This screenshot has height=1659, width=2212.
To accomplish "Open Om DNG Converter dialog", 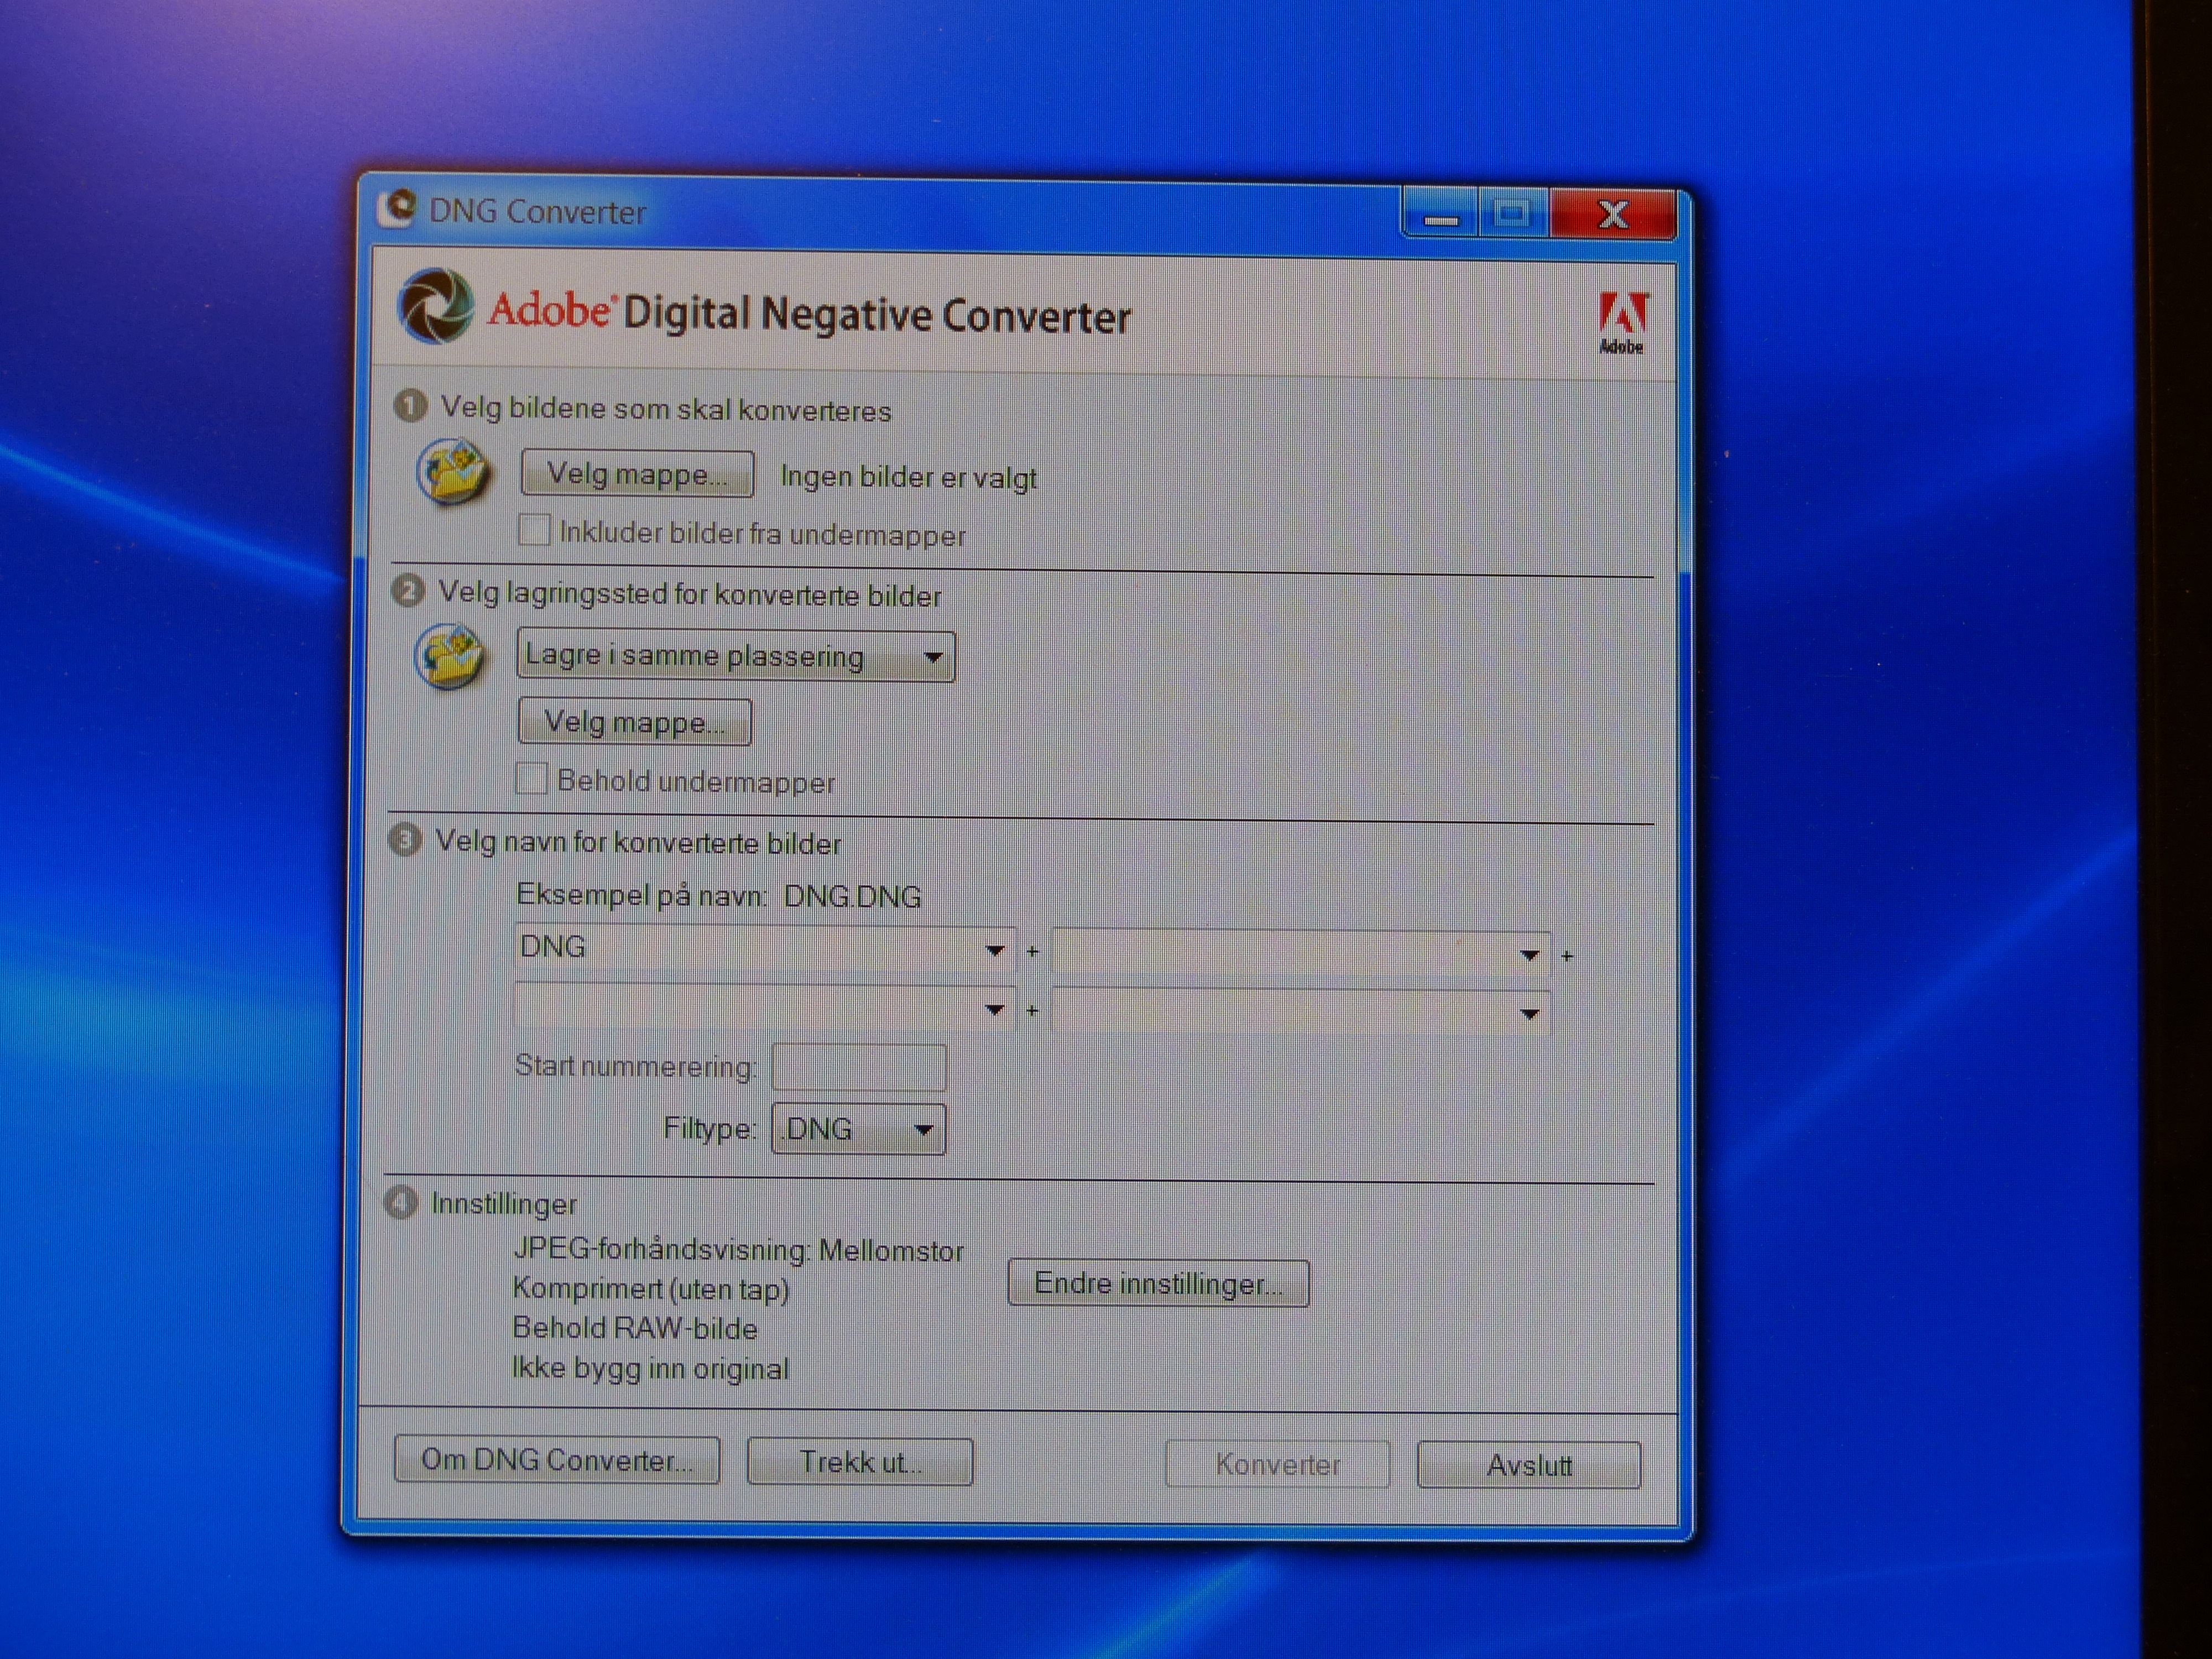I will (557, 1461).
